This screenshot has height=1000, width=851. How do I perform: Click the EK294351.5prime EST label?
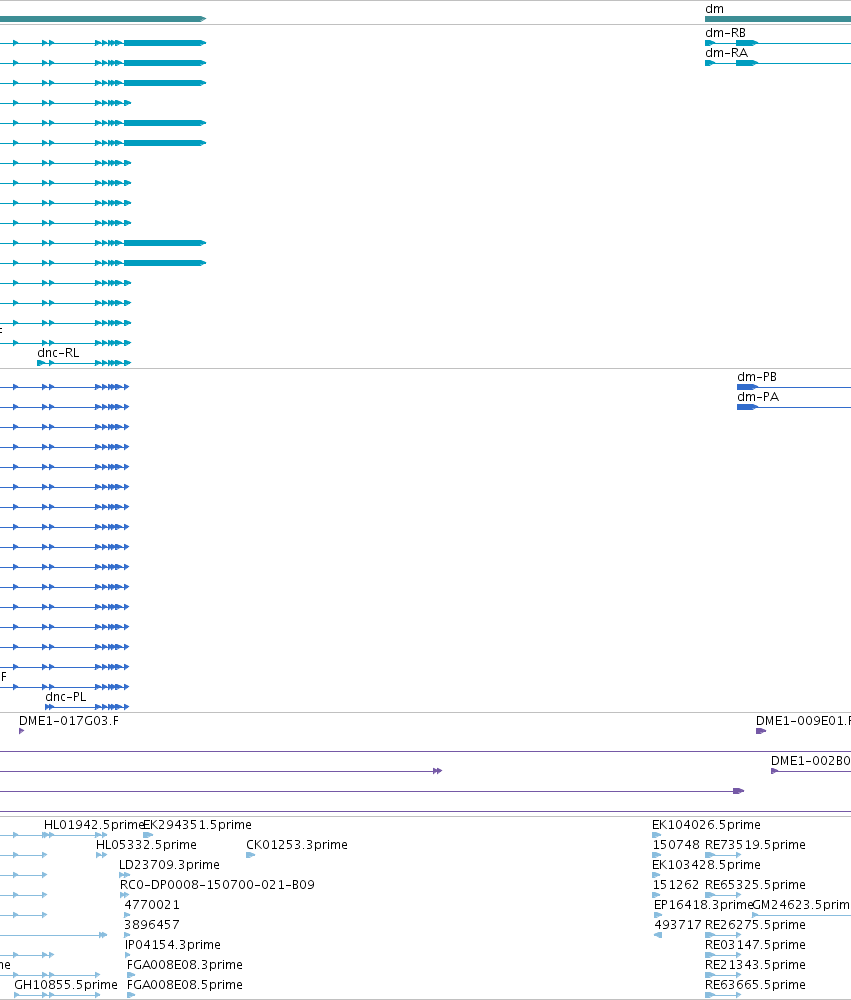click(197, 825)
